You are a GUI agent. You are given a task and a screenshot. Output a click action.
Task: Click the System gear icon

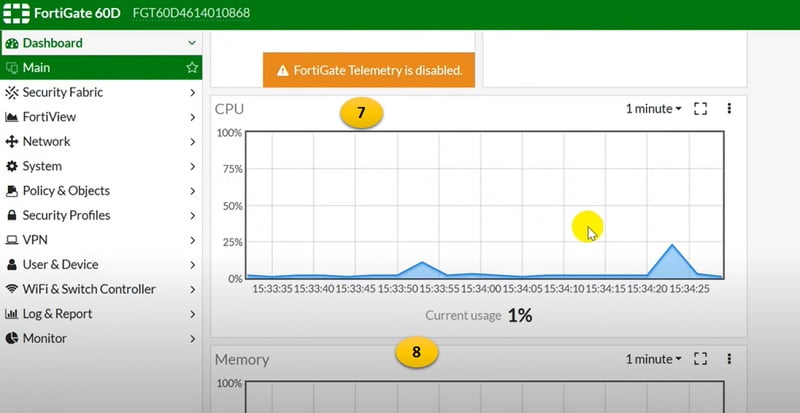click(12, 166)
